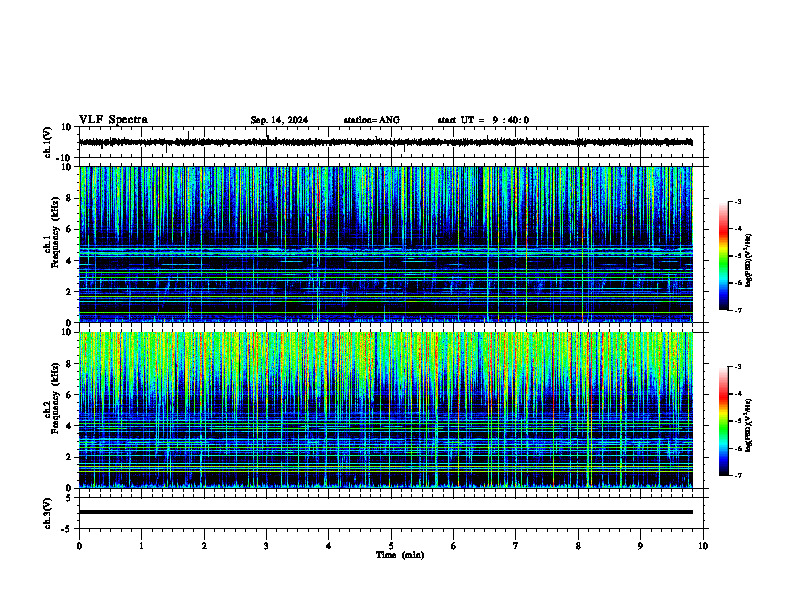Click the ch.2 frequency axis tick "4"
792x612 pixels.
(69, 426)
